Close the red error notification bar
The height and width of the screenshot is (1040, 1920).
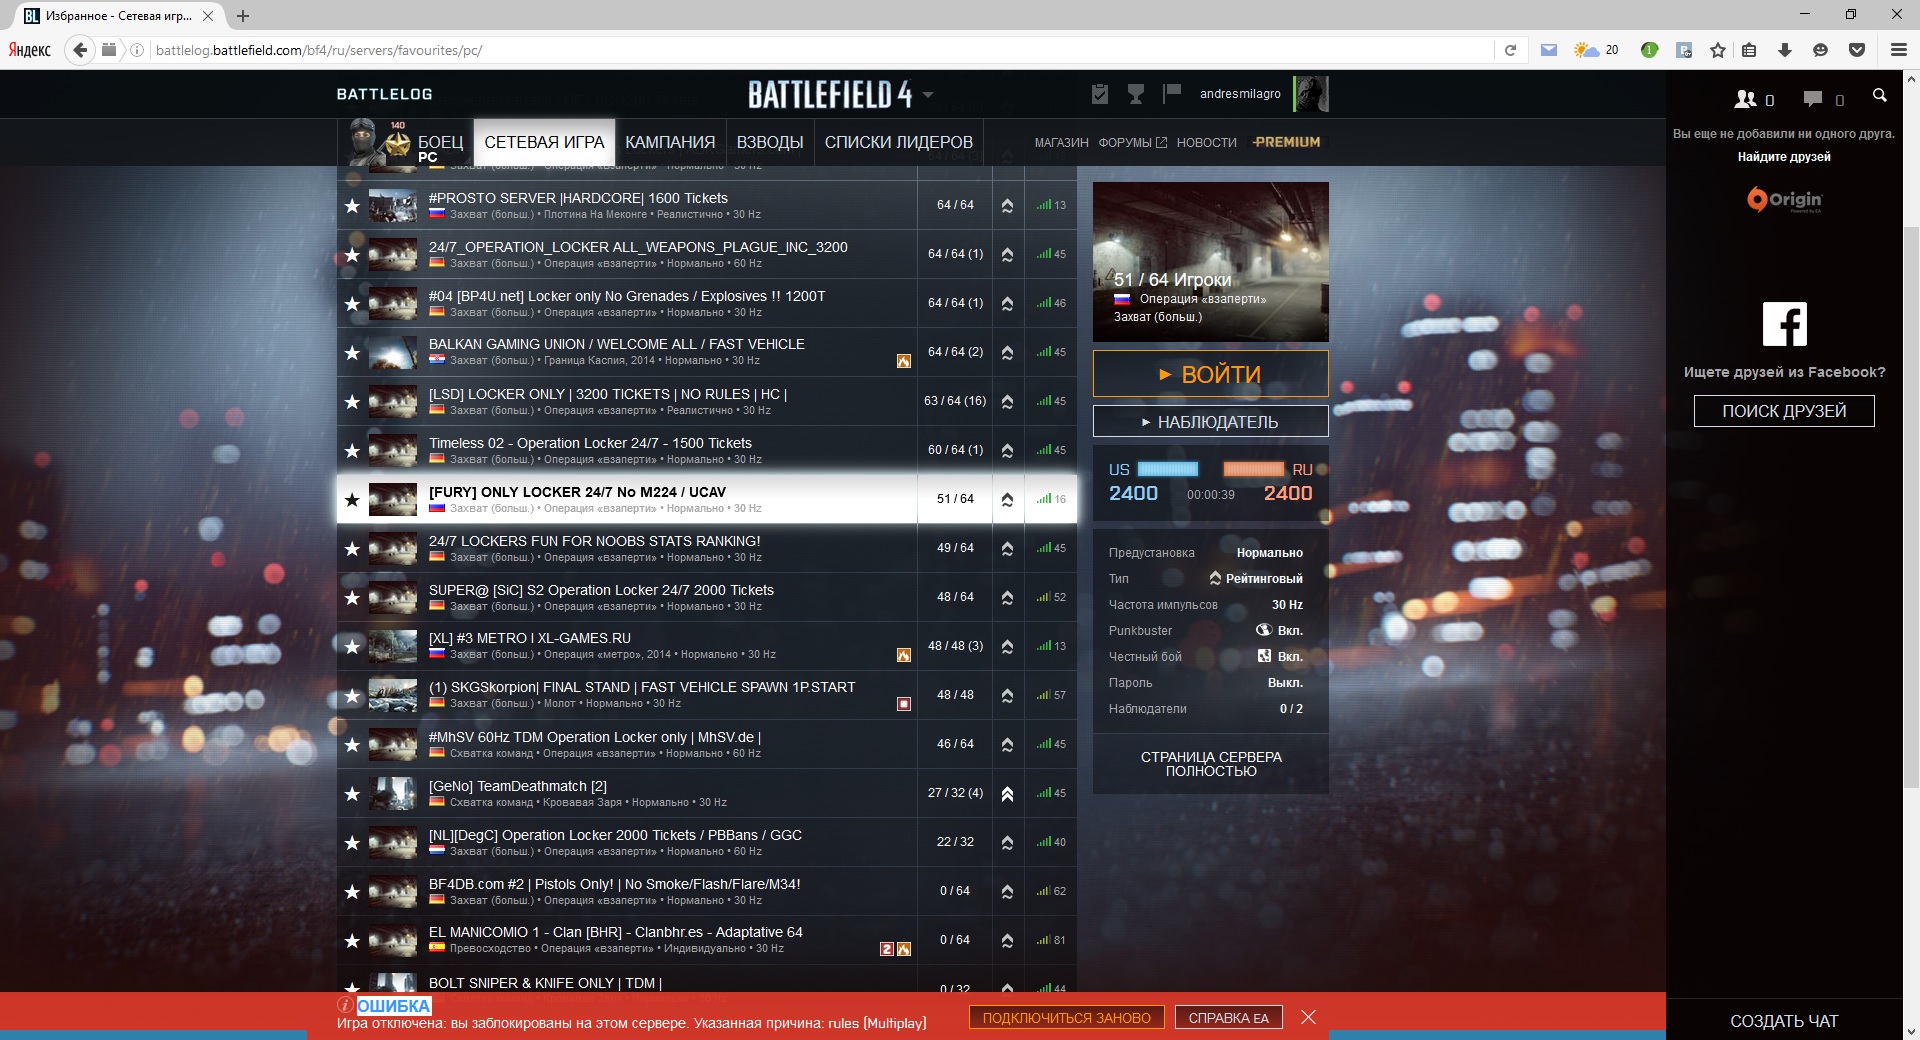[1308, 1017]
